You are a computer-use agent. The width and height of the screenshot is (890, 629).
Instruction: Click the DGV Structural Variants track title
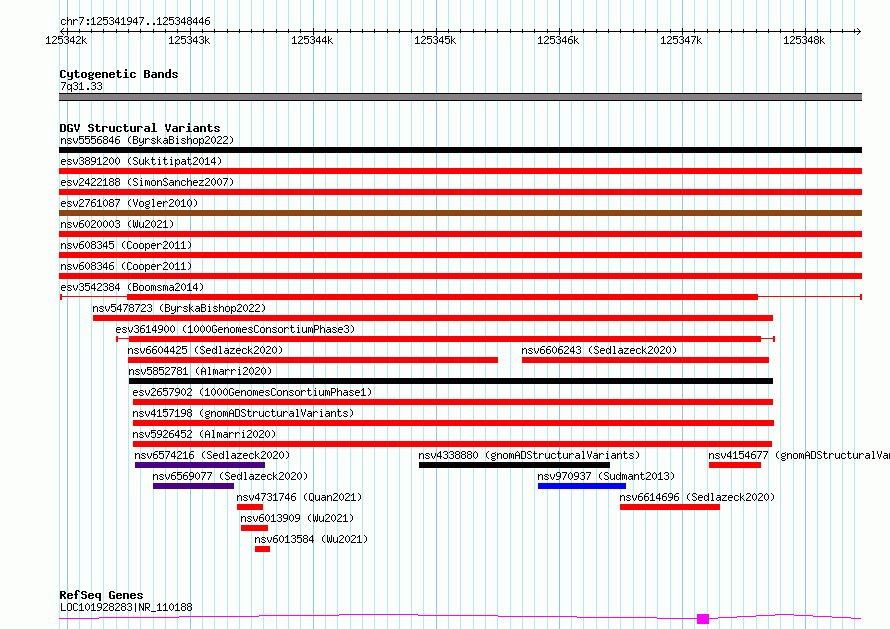pos(140,128)
